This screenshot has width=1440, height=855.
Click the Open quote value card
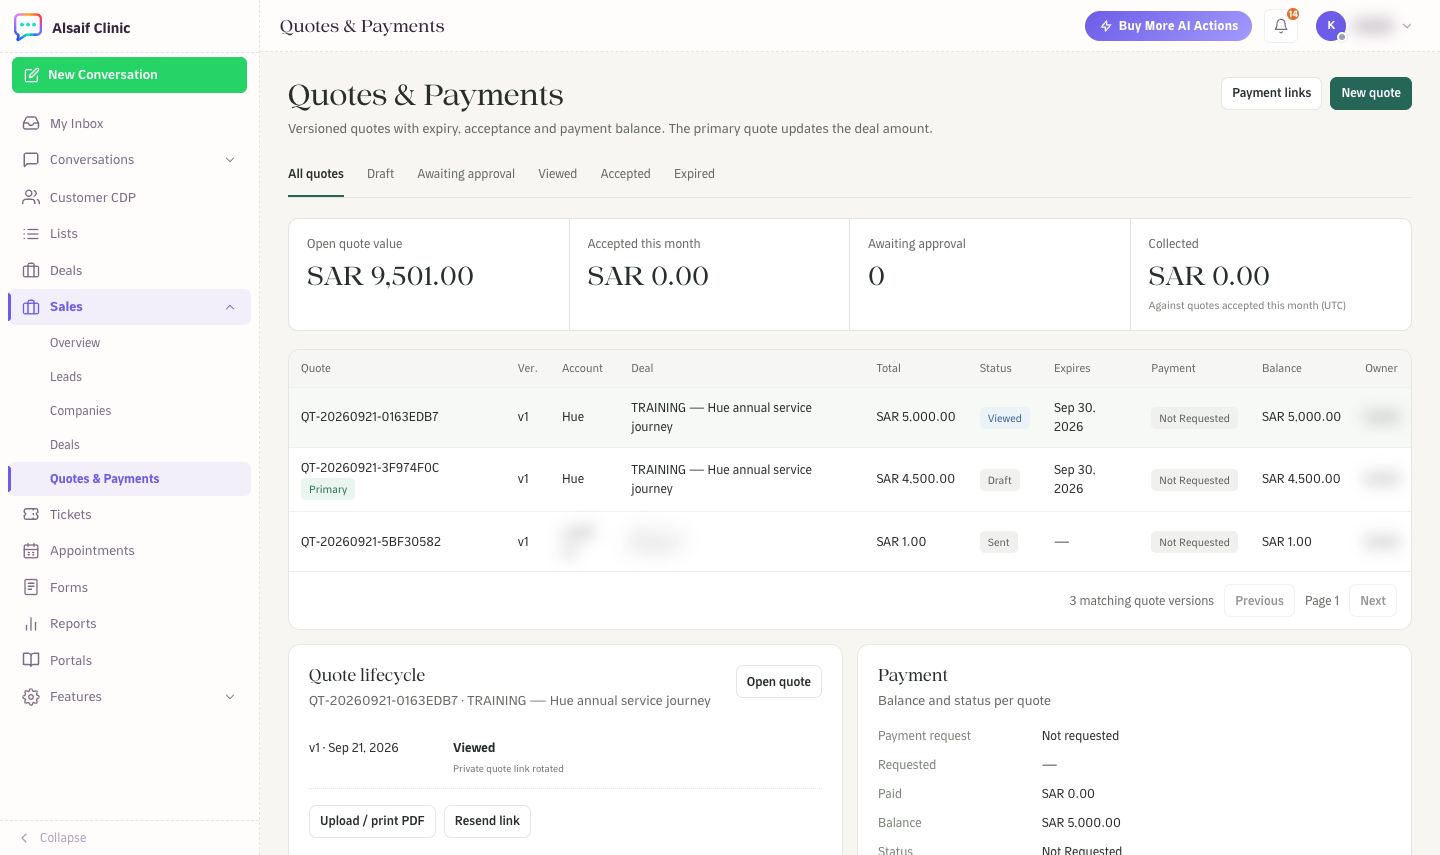(x=429, y=275)
